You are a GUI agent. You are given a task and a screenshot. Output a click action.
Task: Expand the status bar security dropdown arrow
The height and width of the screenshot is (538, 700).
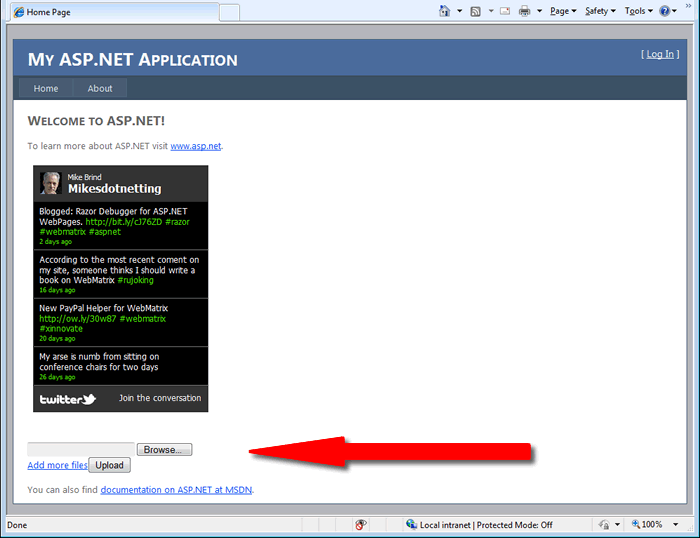617,525
